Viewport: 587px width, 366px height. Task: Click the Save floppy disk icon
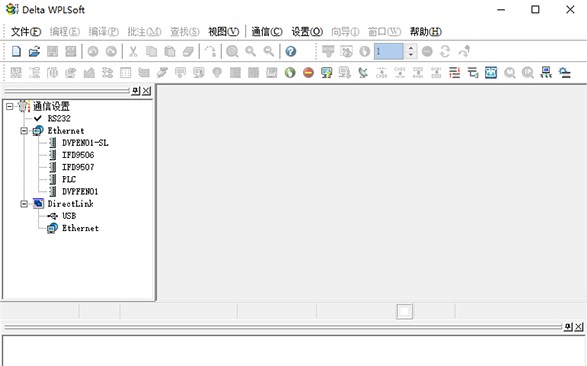pos(52,51)
